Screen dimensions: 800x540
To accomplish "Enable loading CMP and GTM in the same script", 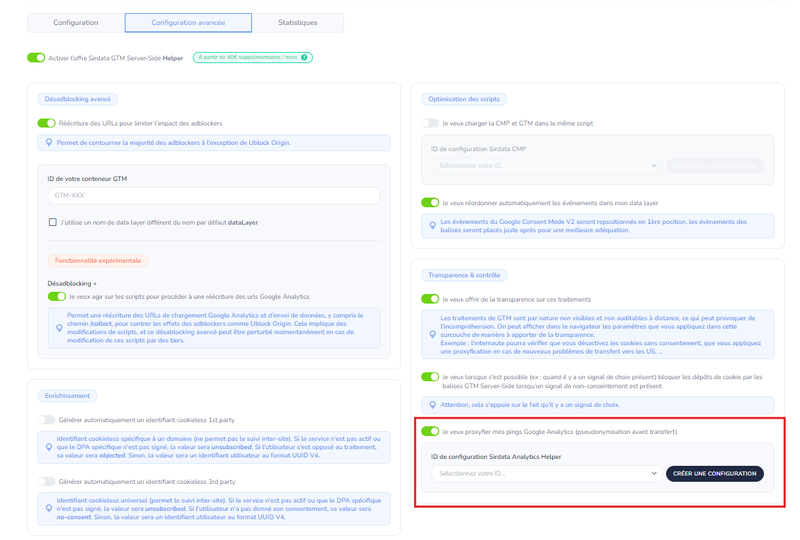I will [x=430, y=123].
